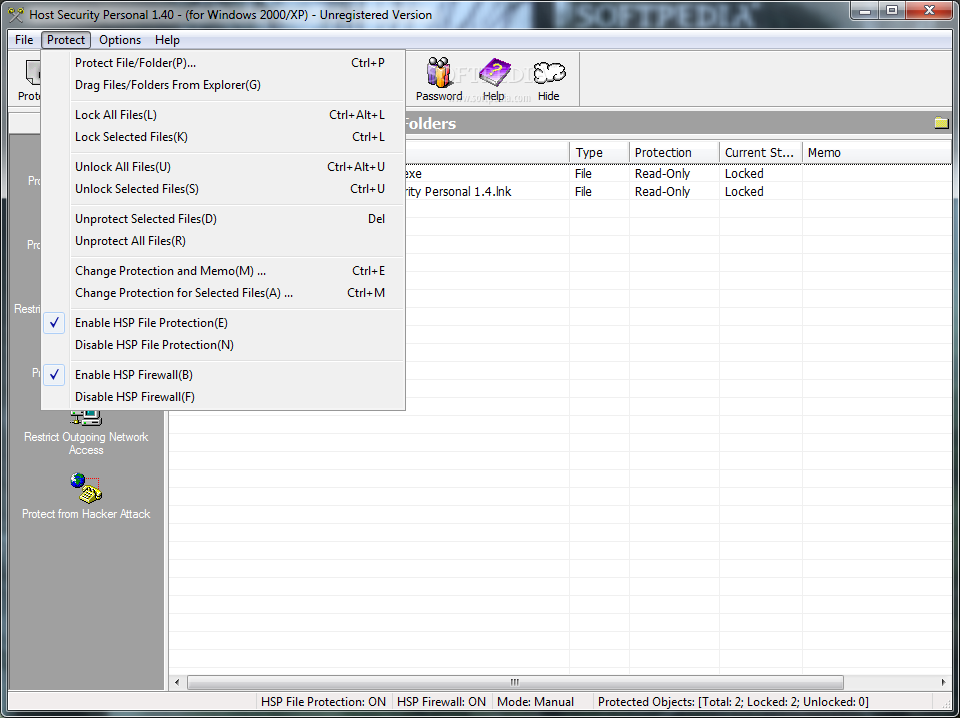Select Unlock All Files(U) entry

click(223, 167)
